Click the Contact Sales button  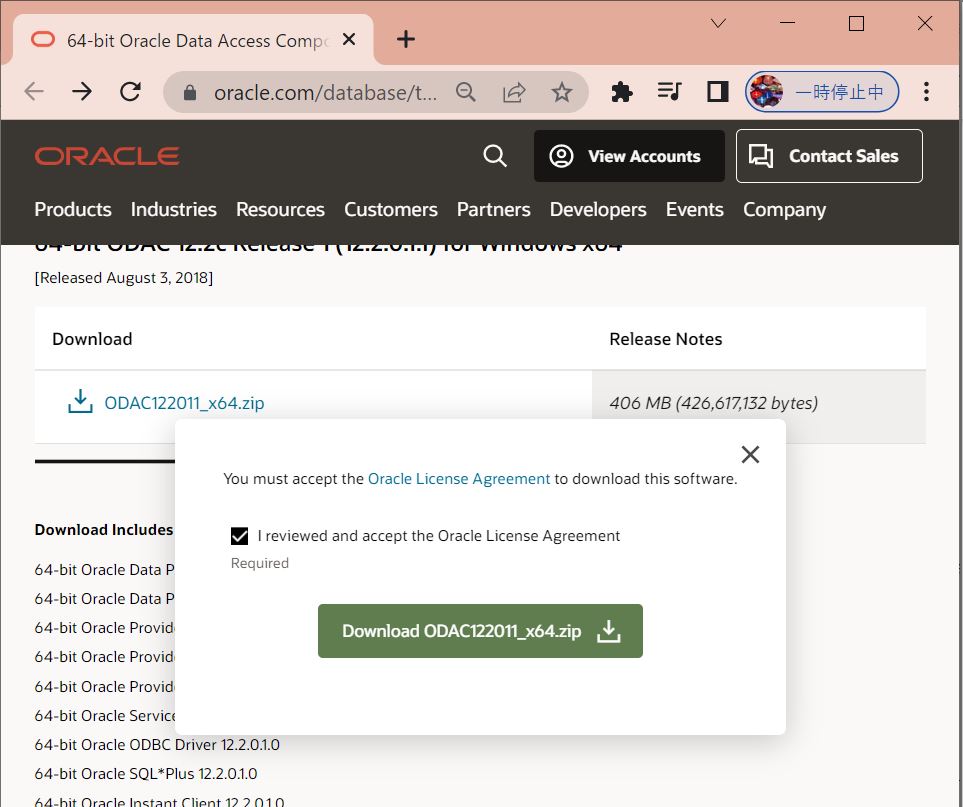[x=829, y=156]
